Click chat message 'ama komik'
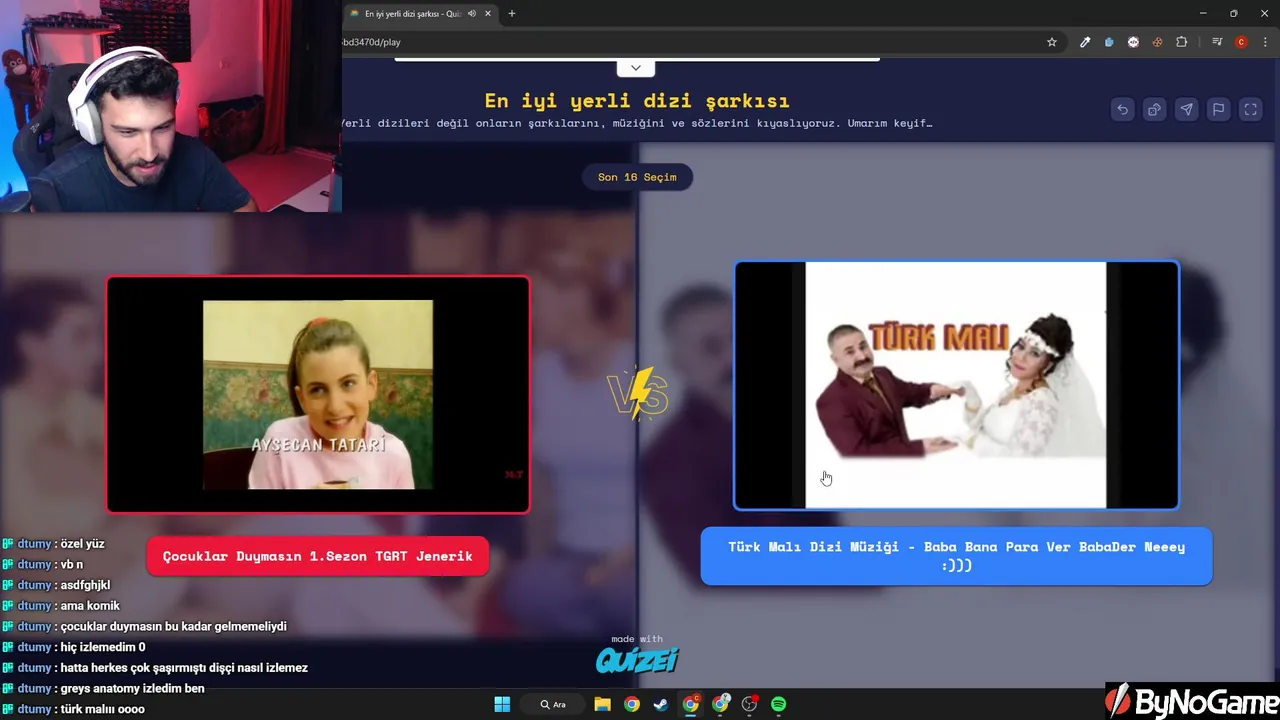Screen dimensions: 1280x720 (x=89, y=606)
